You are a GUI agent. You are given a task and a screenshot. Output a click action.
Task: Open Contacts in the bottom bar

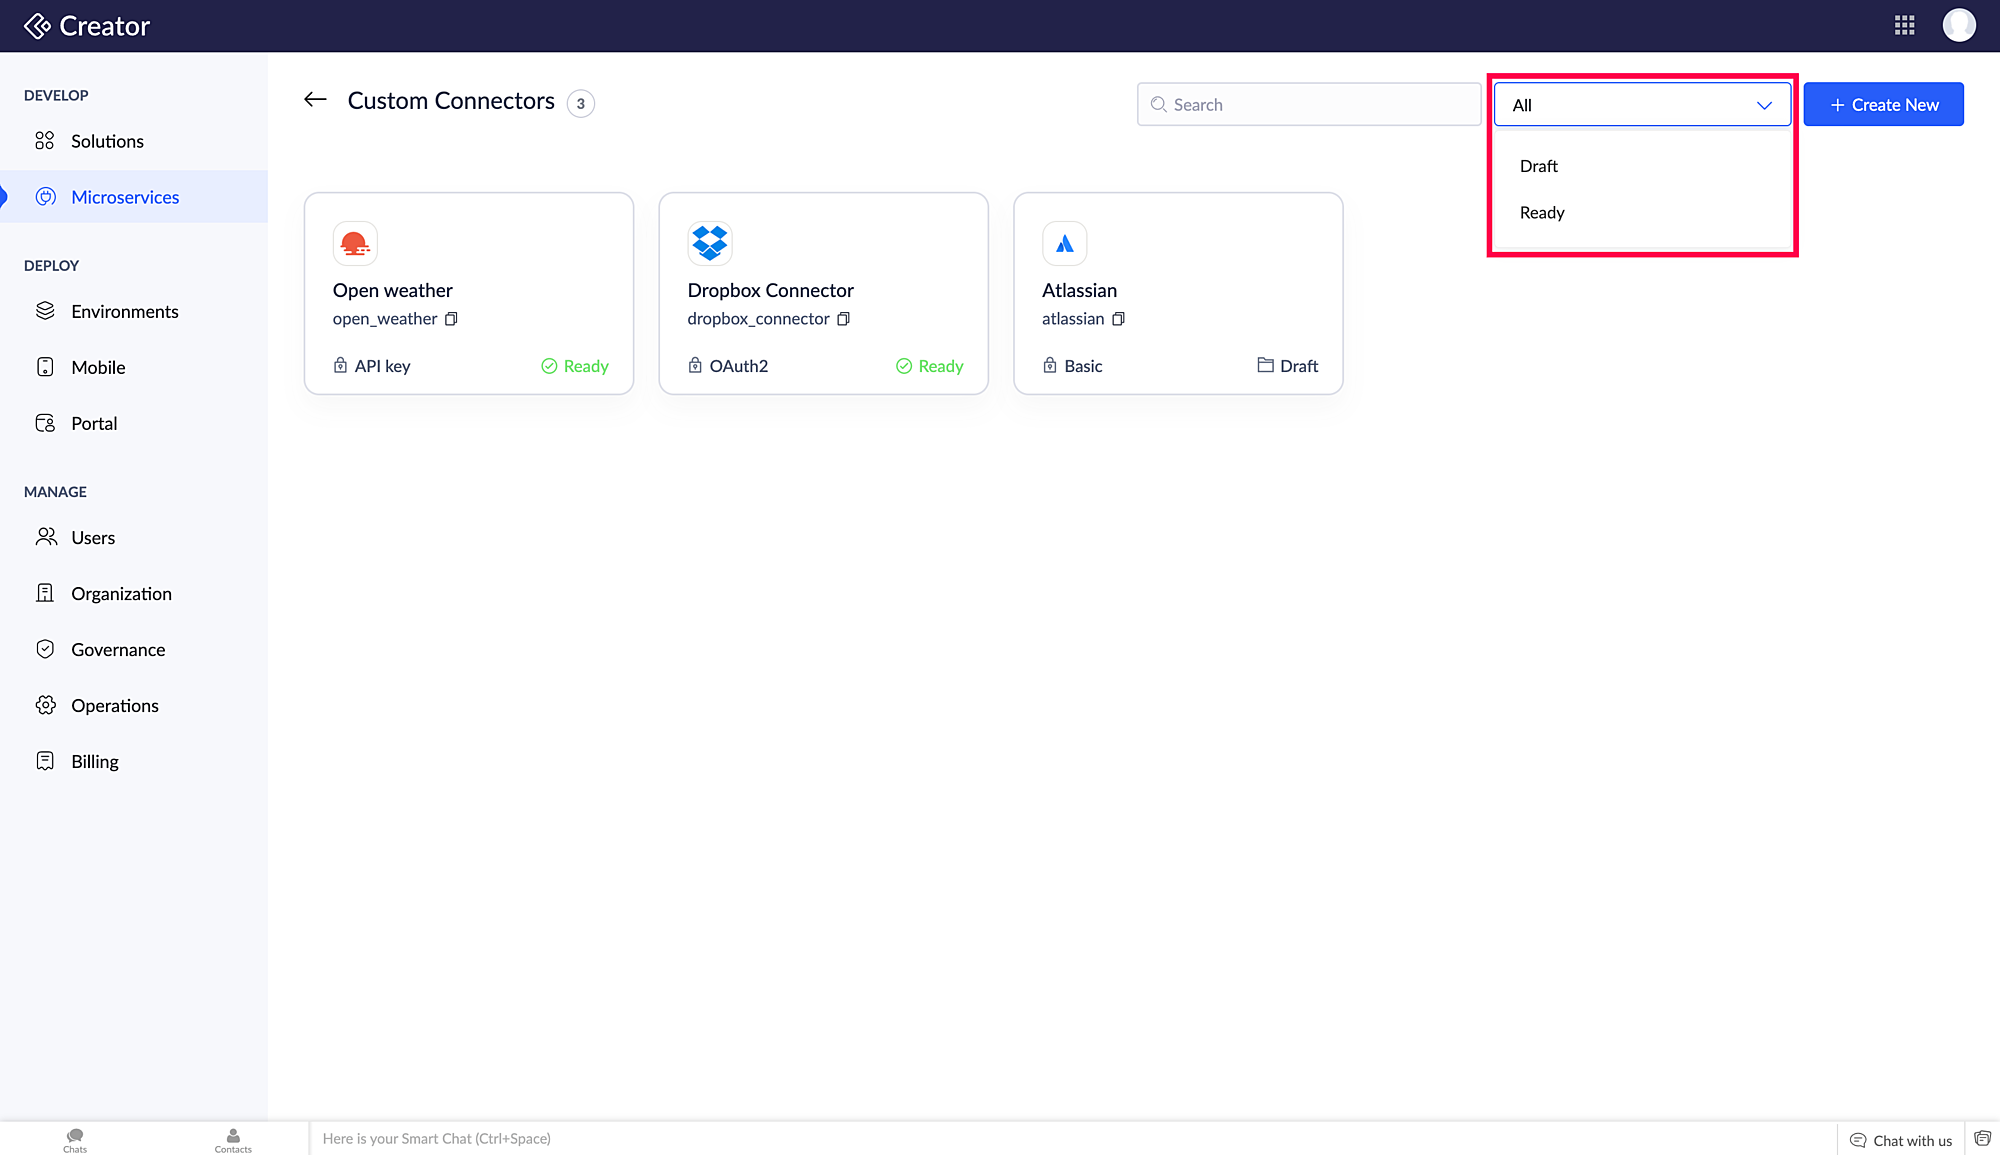pos(233,1139)
